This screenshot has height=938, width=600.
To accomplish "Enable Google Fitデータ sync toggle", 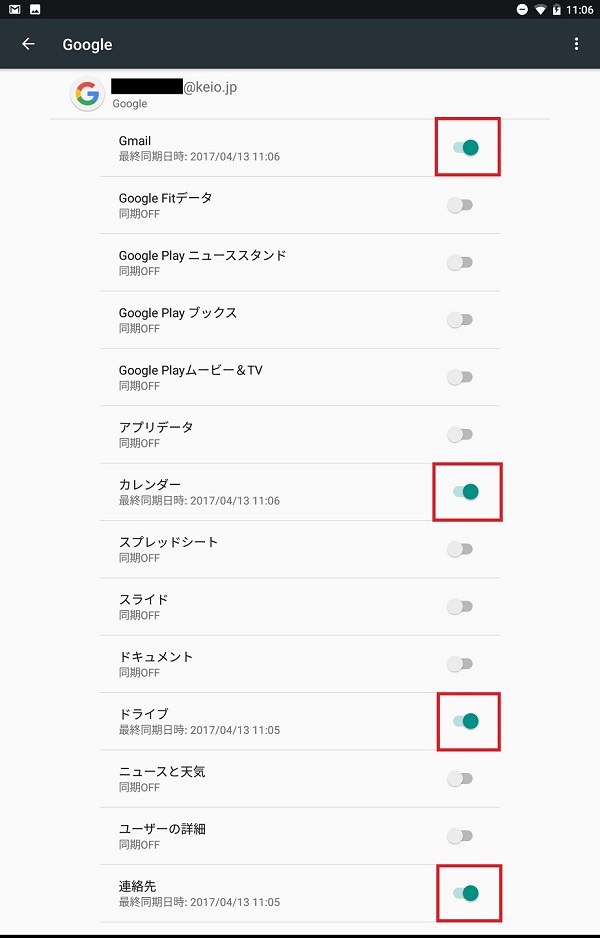I will [x=460, y=205].
